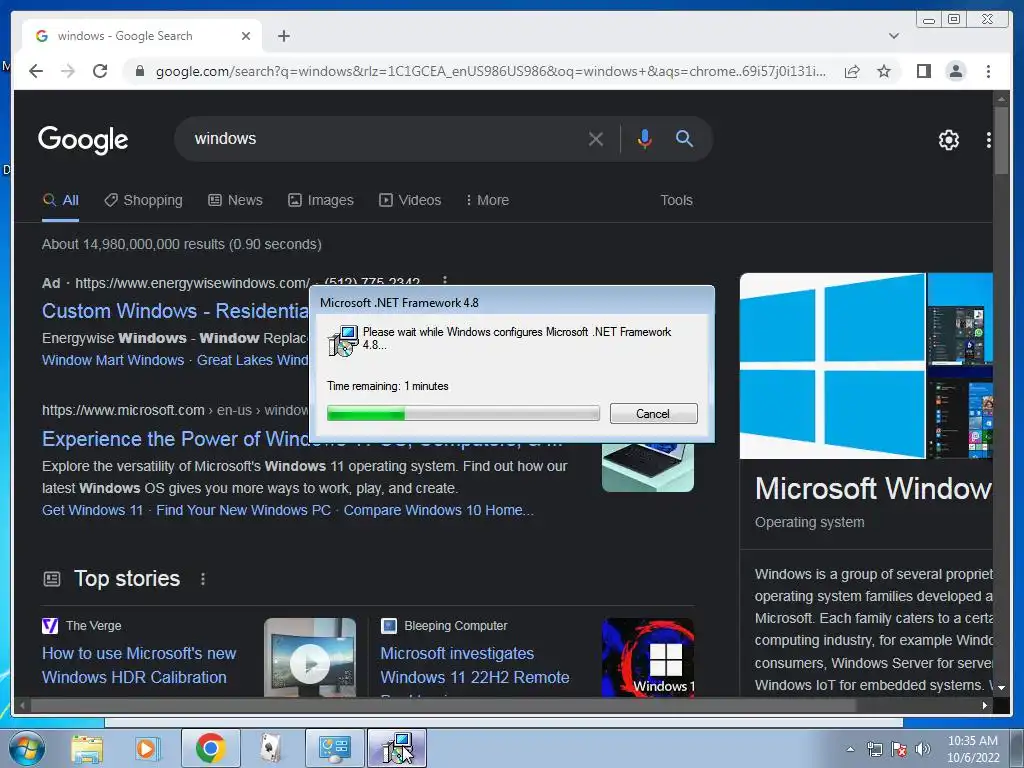Open the Solitaire cards taskbar item
This screenshot has width=1024, height=768.
point(271,748)
